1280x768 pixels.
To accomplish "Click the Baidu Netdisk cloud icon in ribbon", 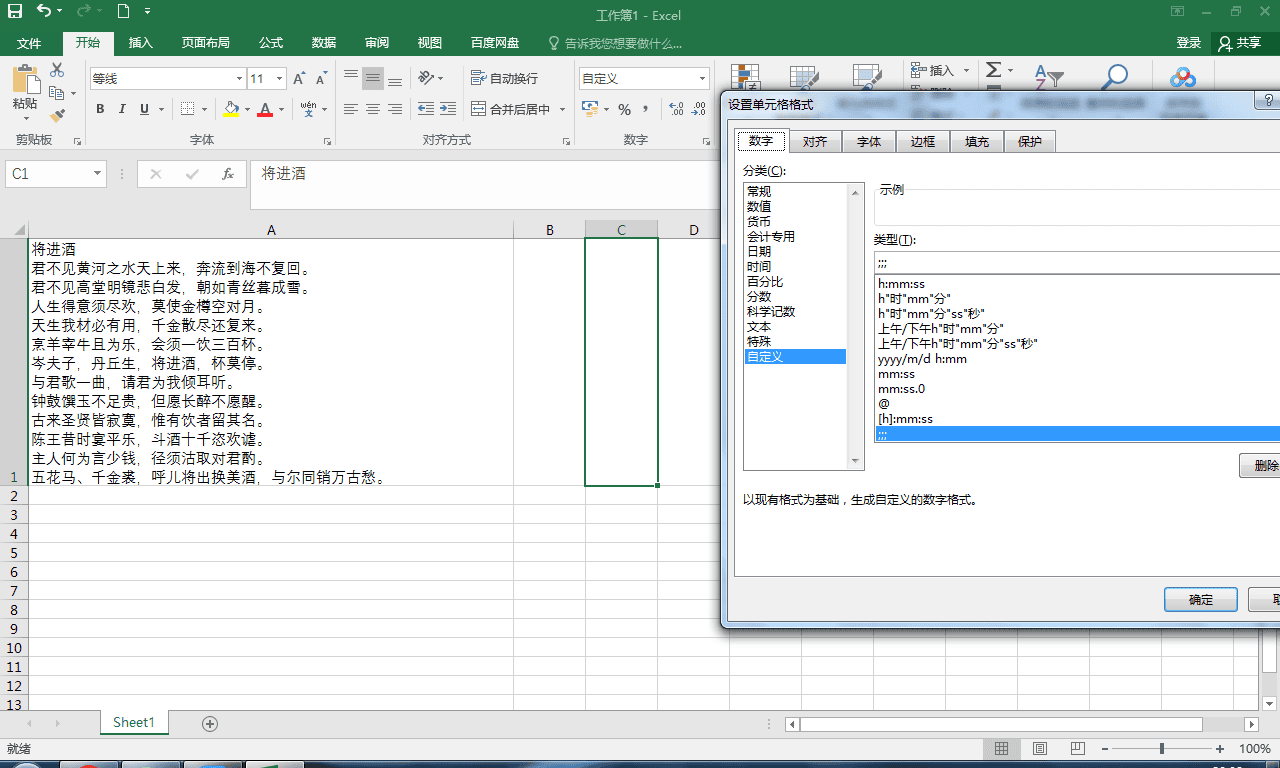I will click(x=1183, y=78).
